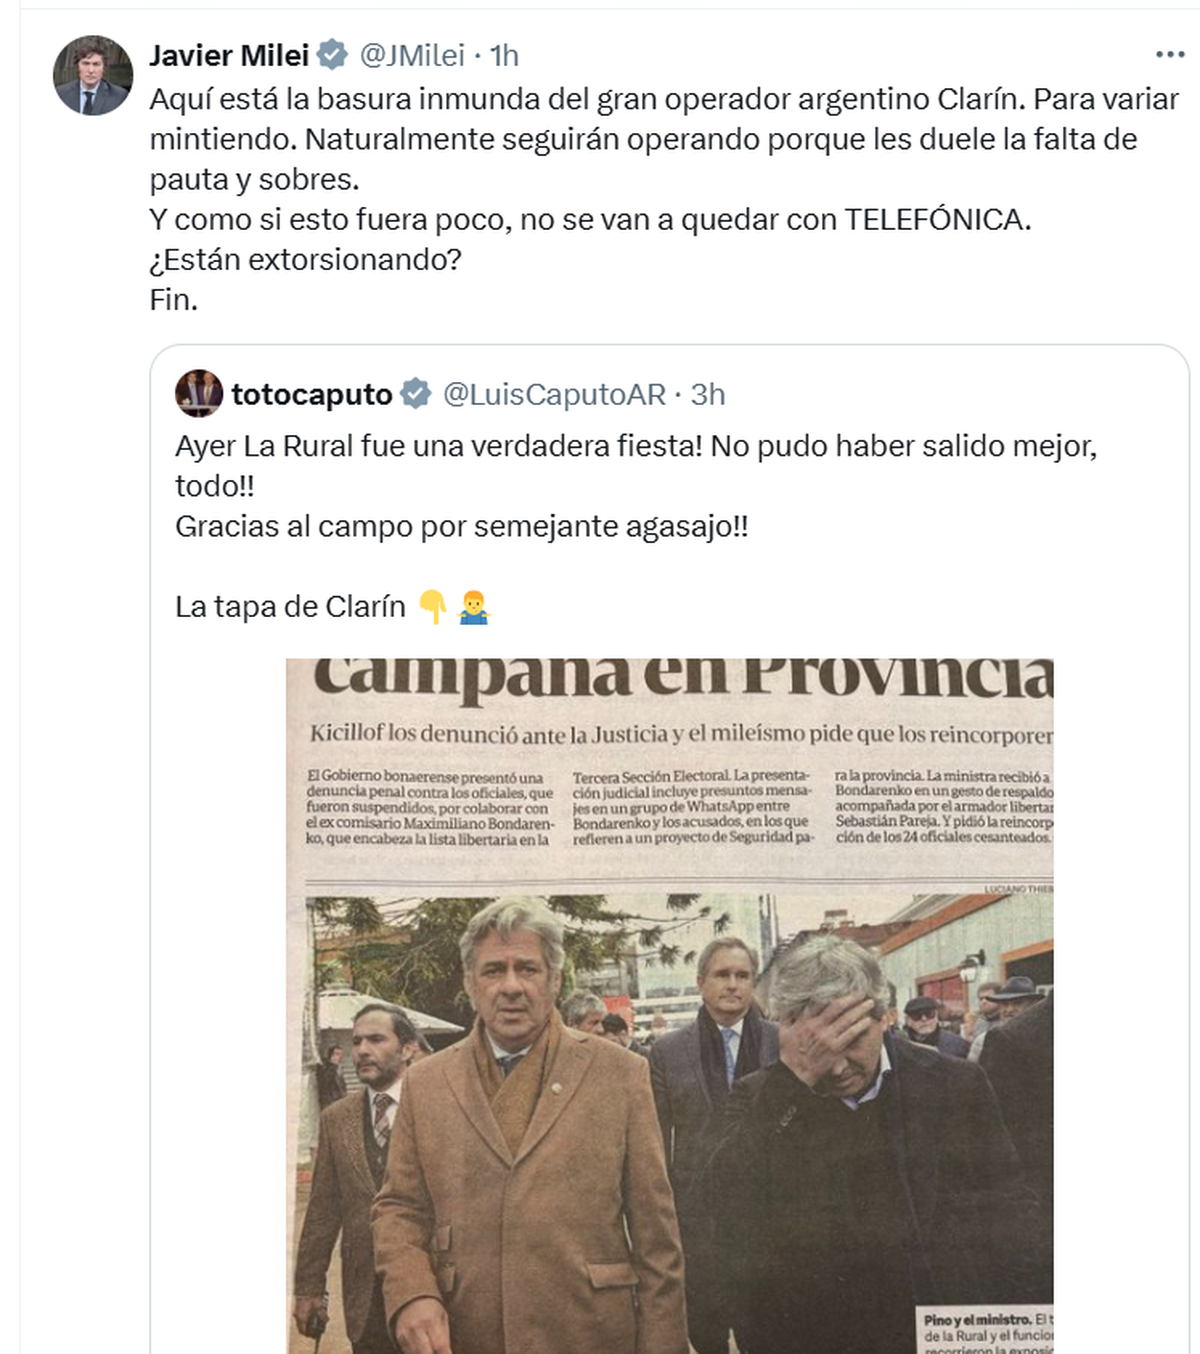Click the pointing-down hand emoji
This screenshot has width=1200, height=1354.
[x=433, y=606]
